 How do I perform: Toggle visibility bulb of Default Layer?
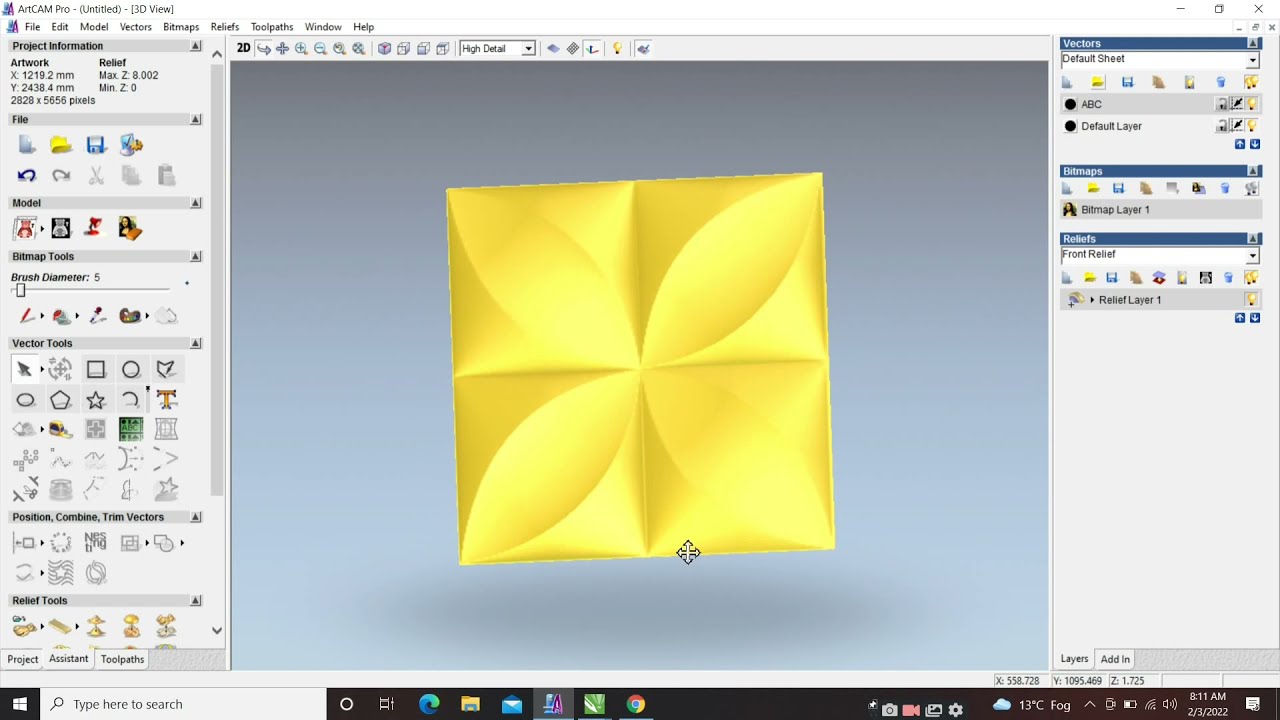tap(1252, 126)
